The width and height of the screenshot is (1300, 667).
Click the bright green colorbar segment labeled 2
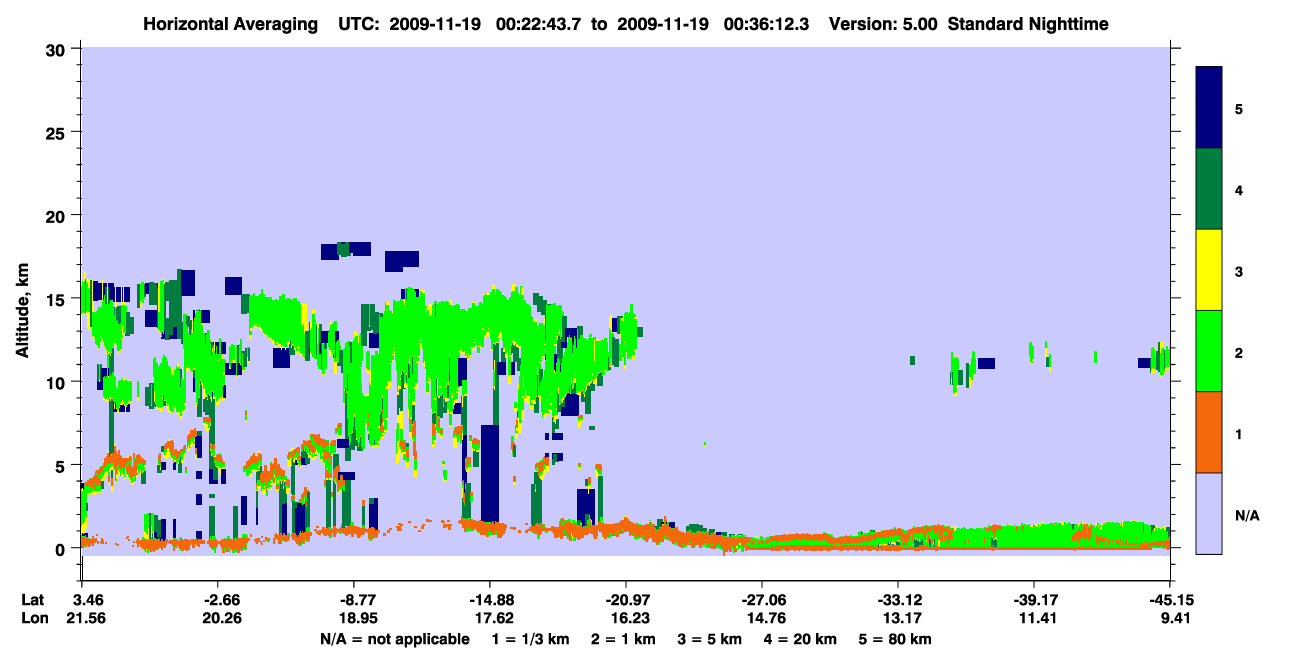tap(1209, 351)
